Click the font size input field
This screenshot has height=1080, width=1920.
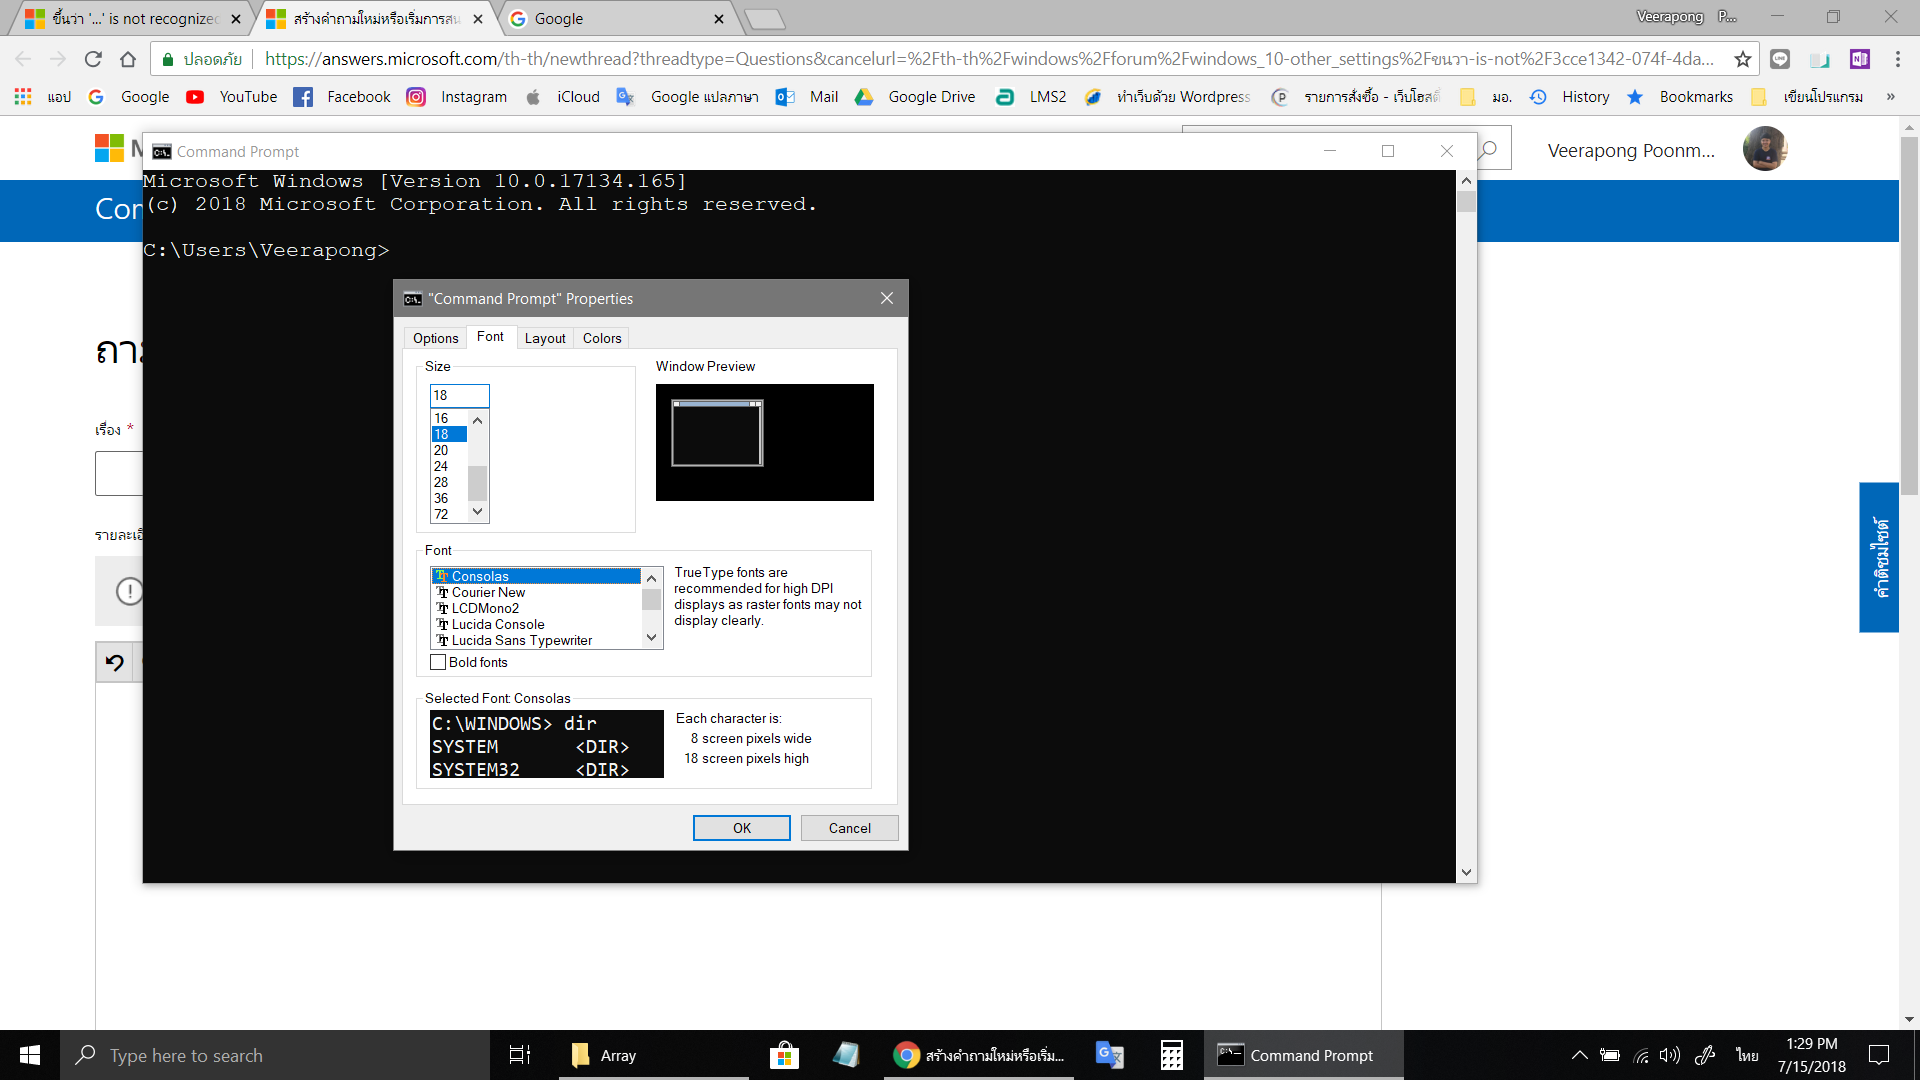[459, 395]
